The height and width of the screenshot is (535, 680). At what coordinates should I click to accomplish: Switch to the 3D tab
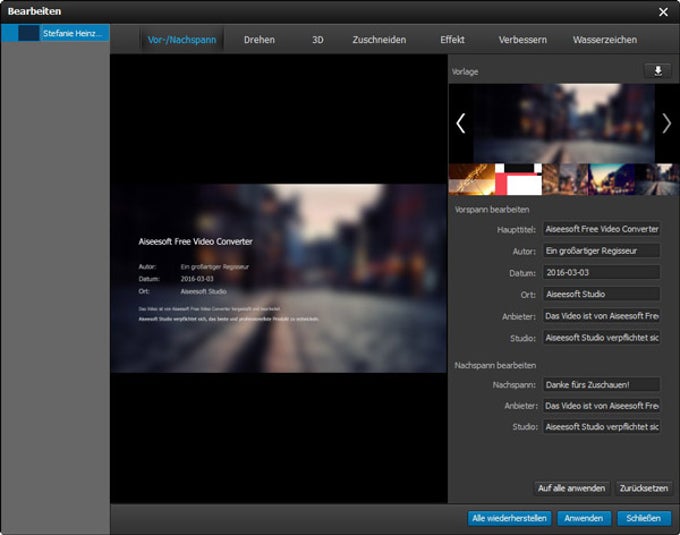point(317,40)
